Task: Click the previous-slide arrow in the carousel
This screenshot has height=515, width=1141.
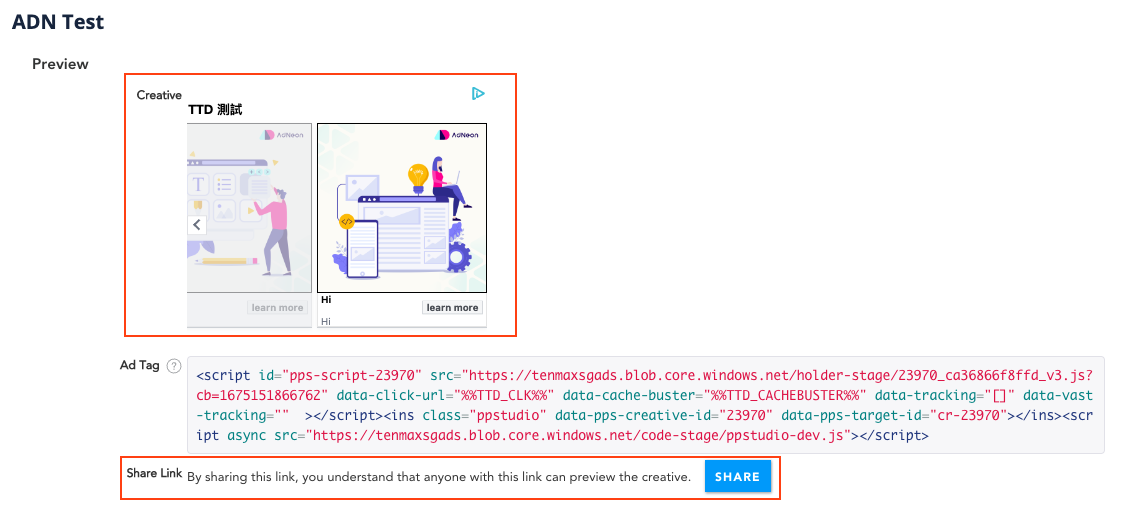Action: coord(196,225)
